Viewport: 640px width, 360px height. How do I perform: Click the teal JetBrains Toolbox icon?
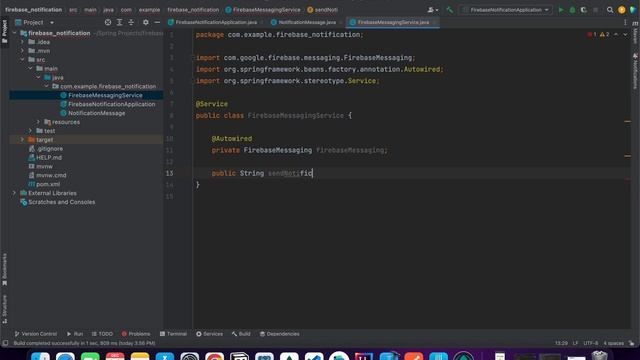(633, 10)
